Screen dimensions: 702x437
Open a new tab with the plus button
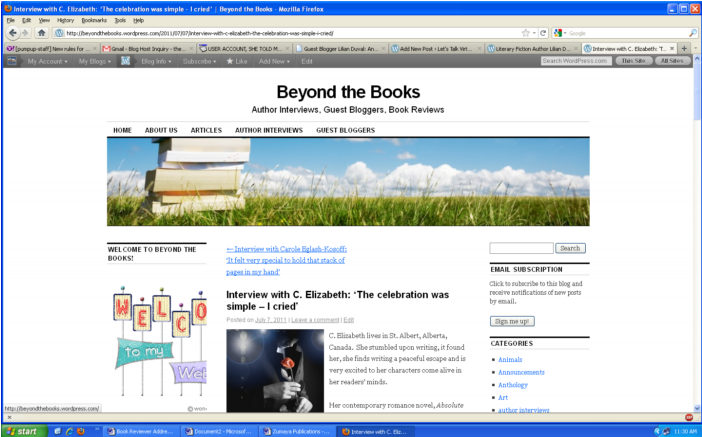pos(683,47)
